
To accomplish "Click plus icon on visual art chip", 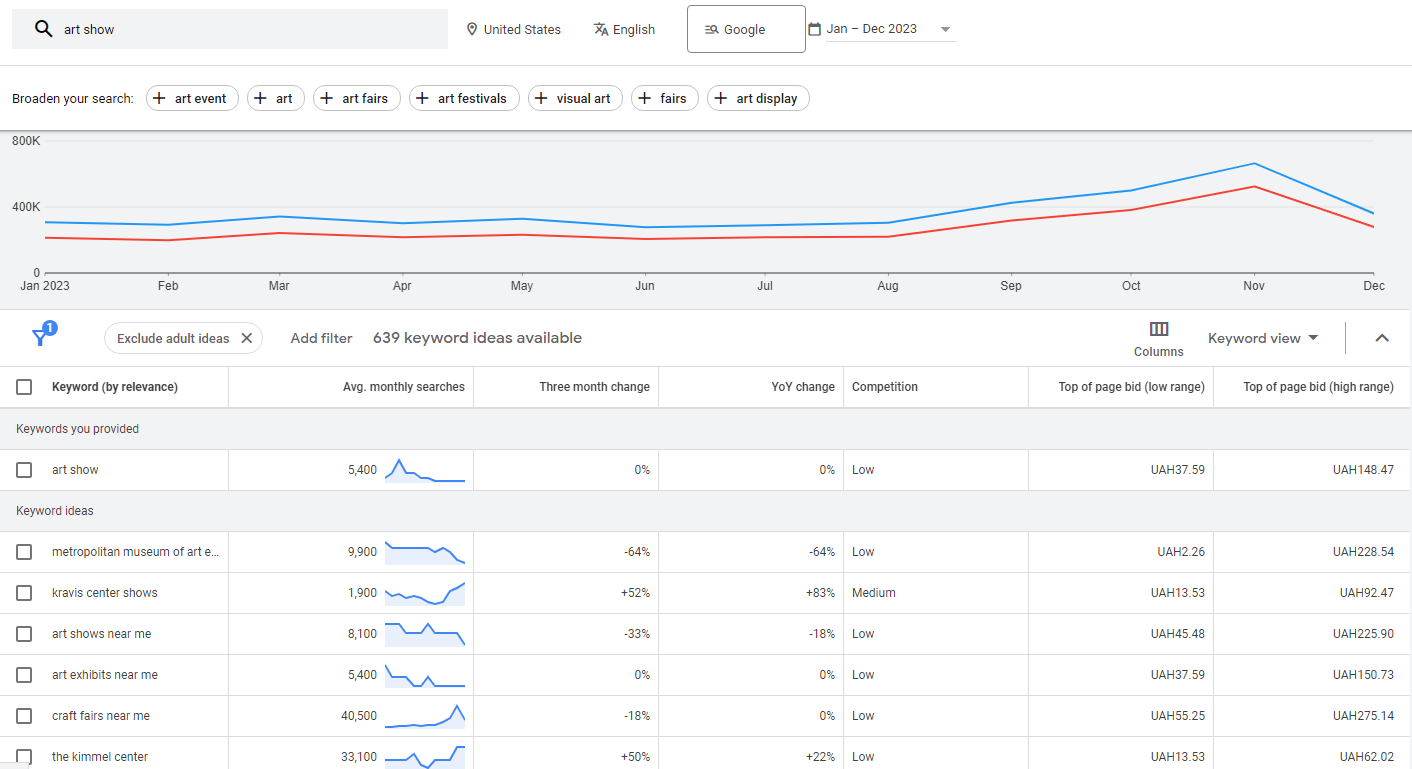I will click(x=541, y=98).
